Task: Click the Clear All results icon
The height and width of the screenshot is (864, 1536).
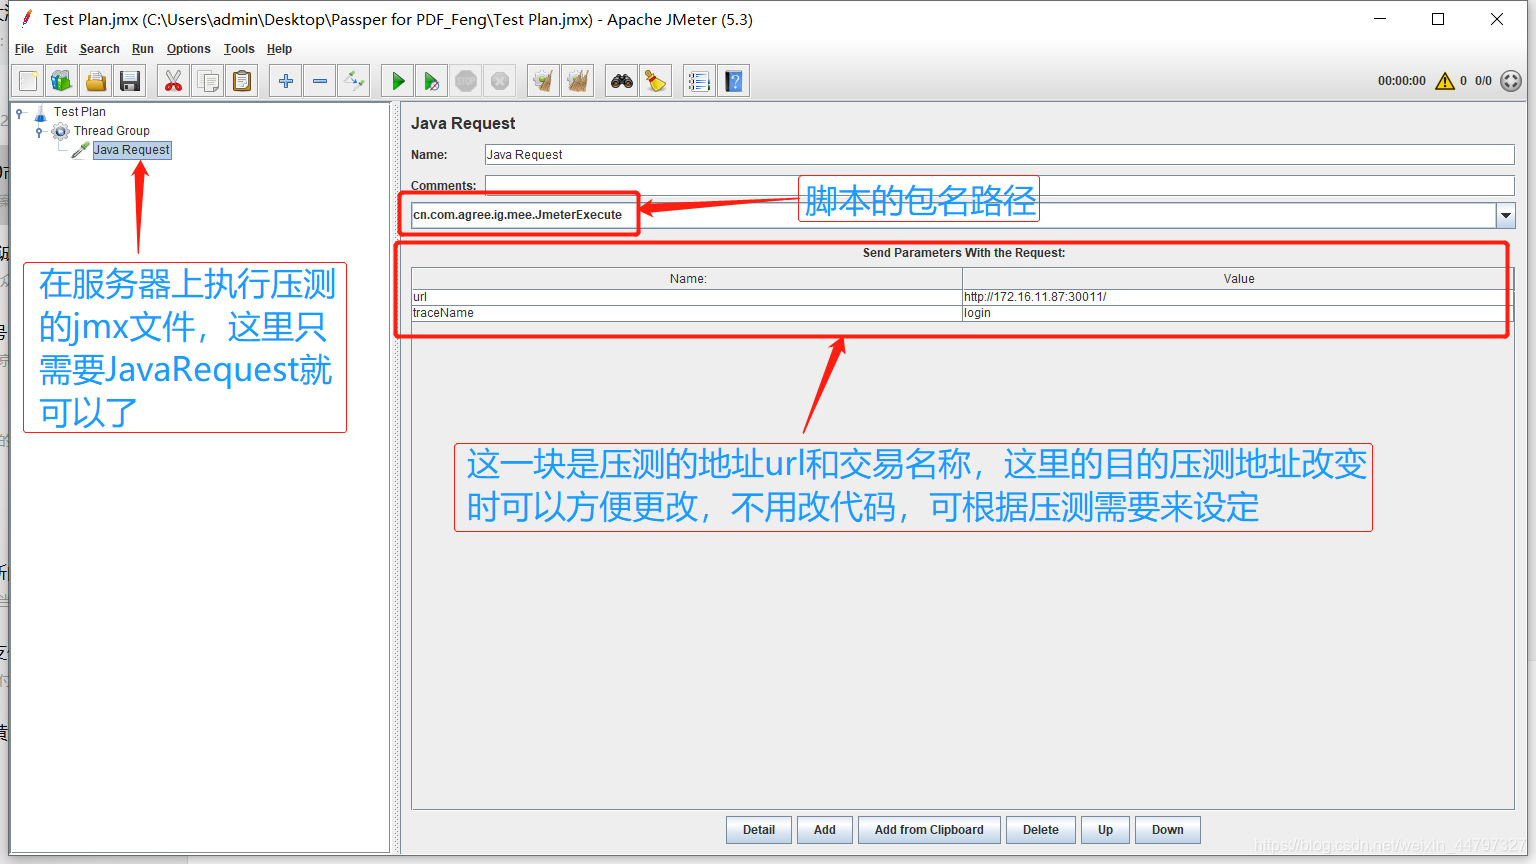Action: (578, 81)
